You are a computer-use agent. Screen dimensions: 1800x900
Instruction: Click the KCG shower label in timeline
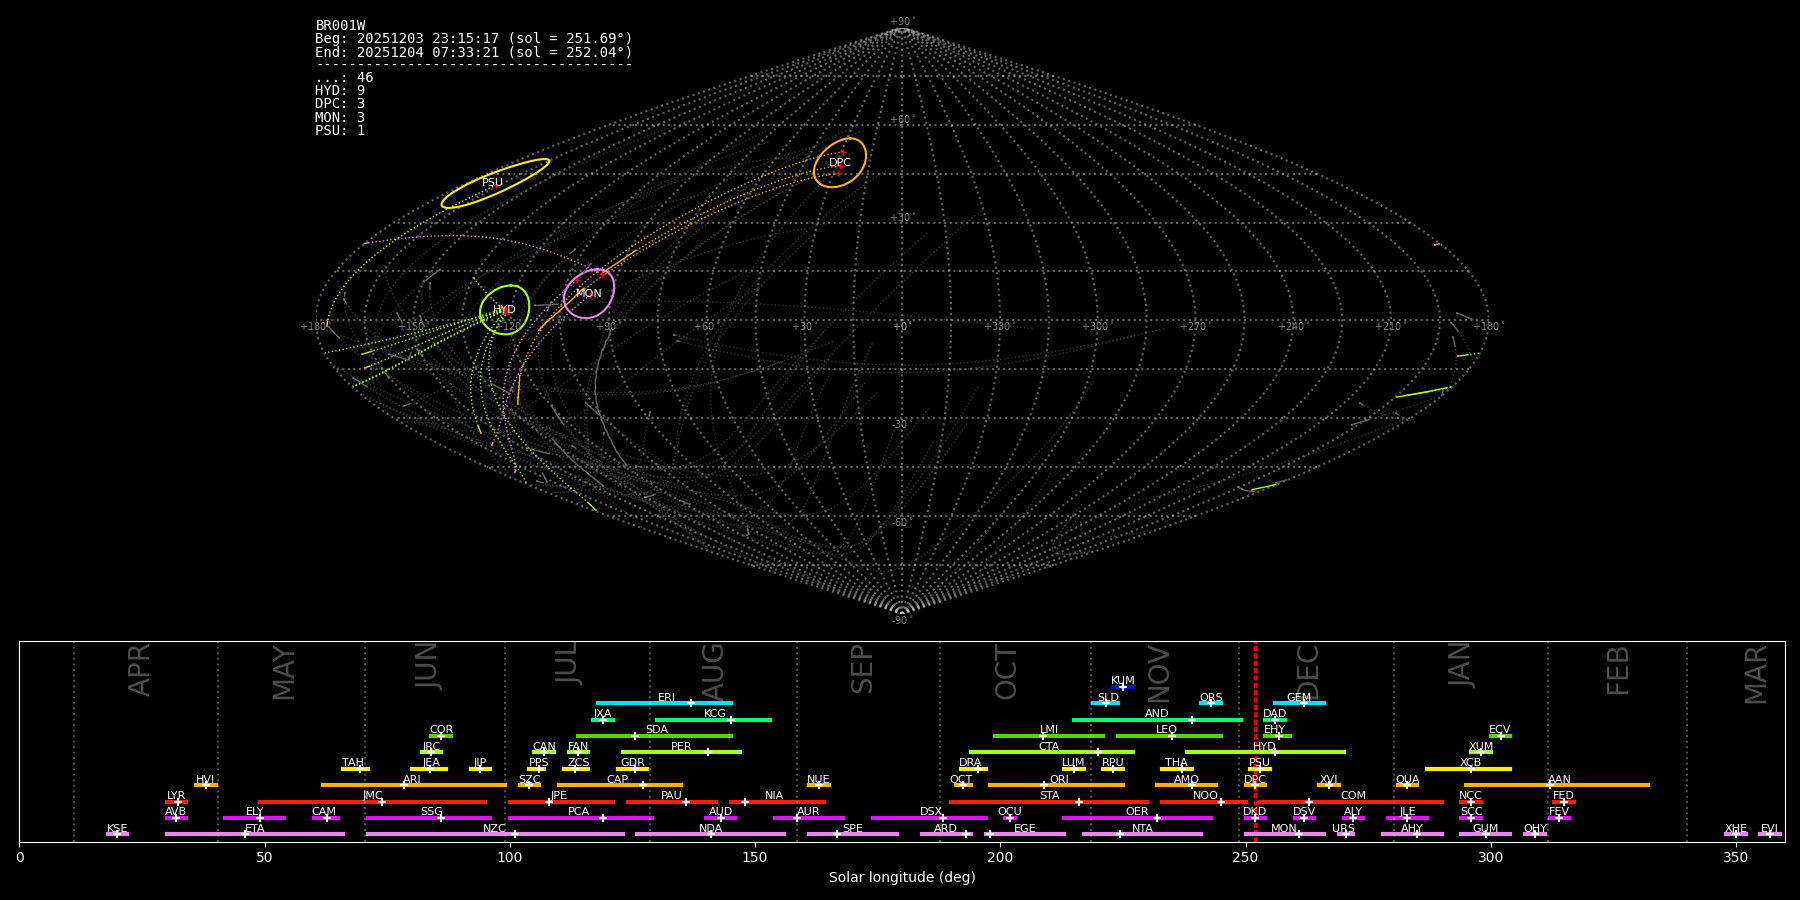coord(715,714)
